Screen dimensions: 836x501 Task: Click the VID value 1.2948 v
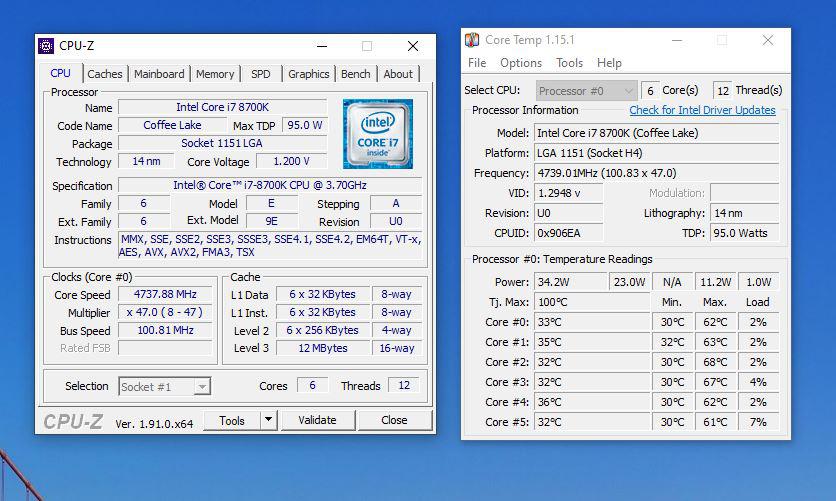568,193
